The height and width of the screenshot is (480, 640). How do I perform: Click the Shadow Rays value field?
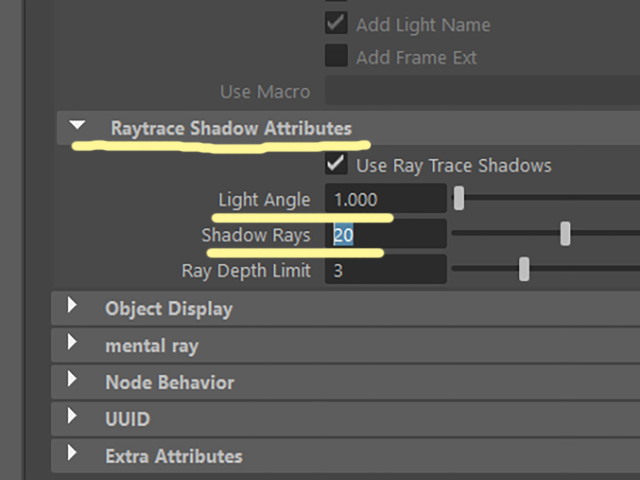click(x=386, y=234)
